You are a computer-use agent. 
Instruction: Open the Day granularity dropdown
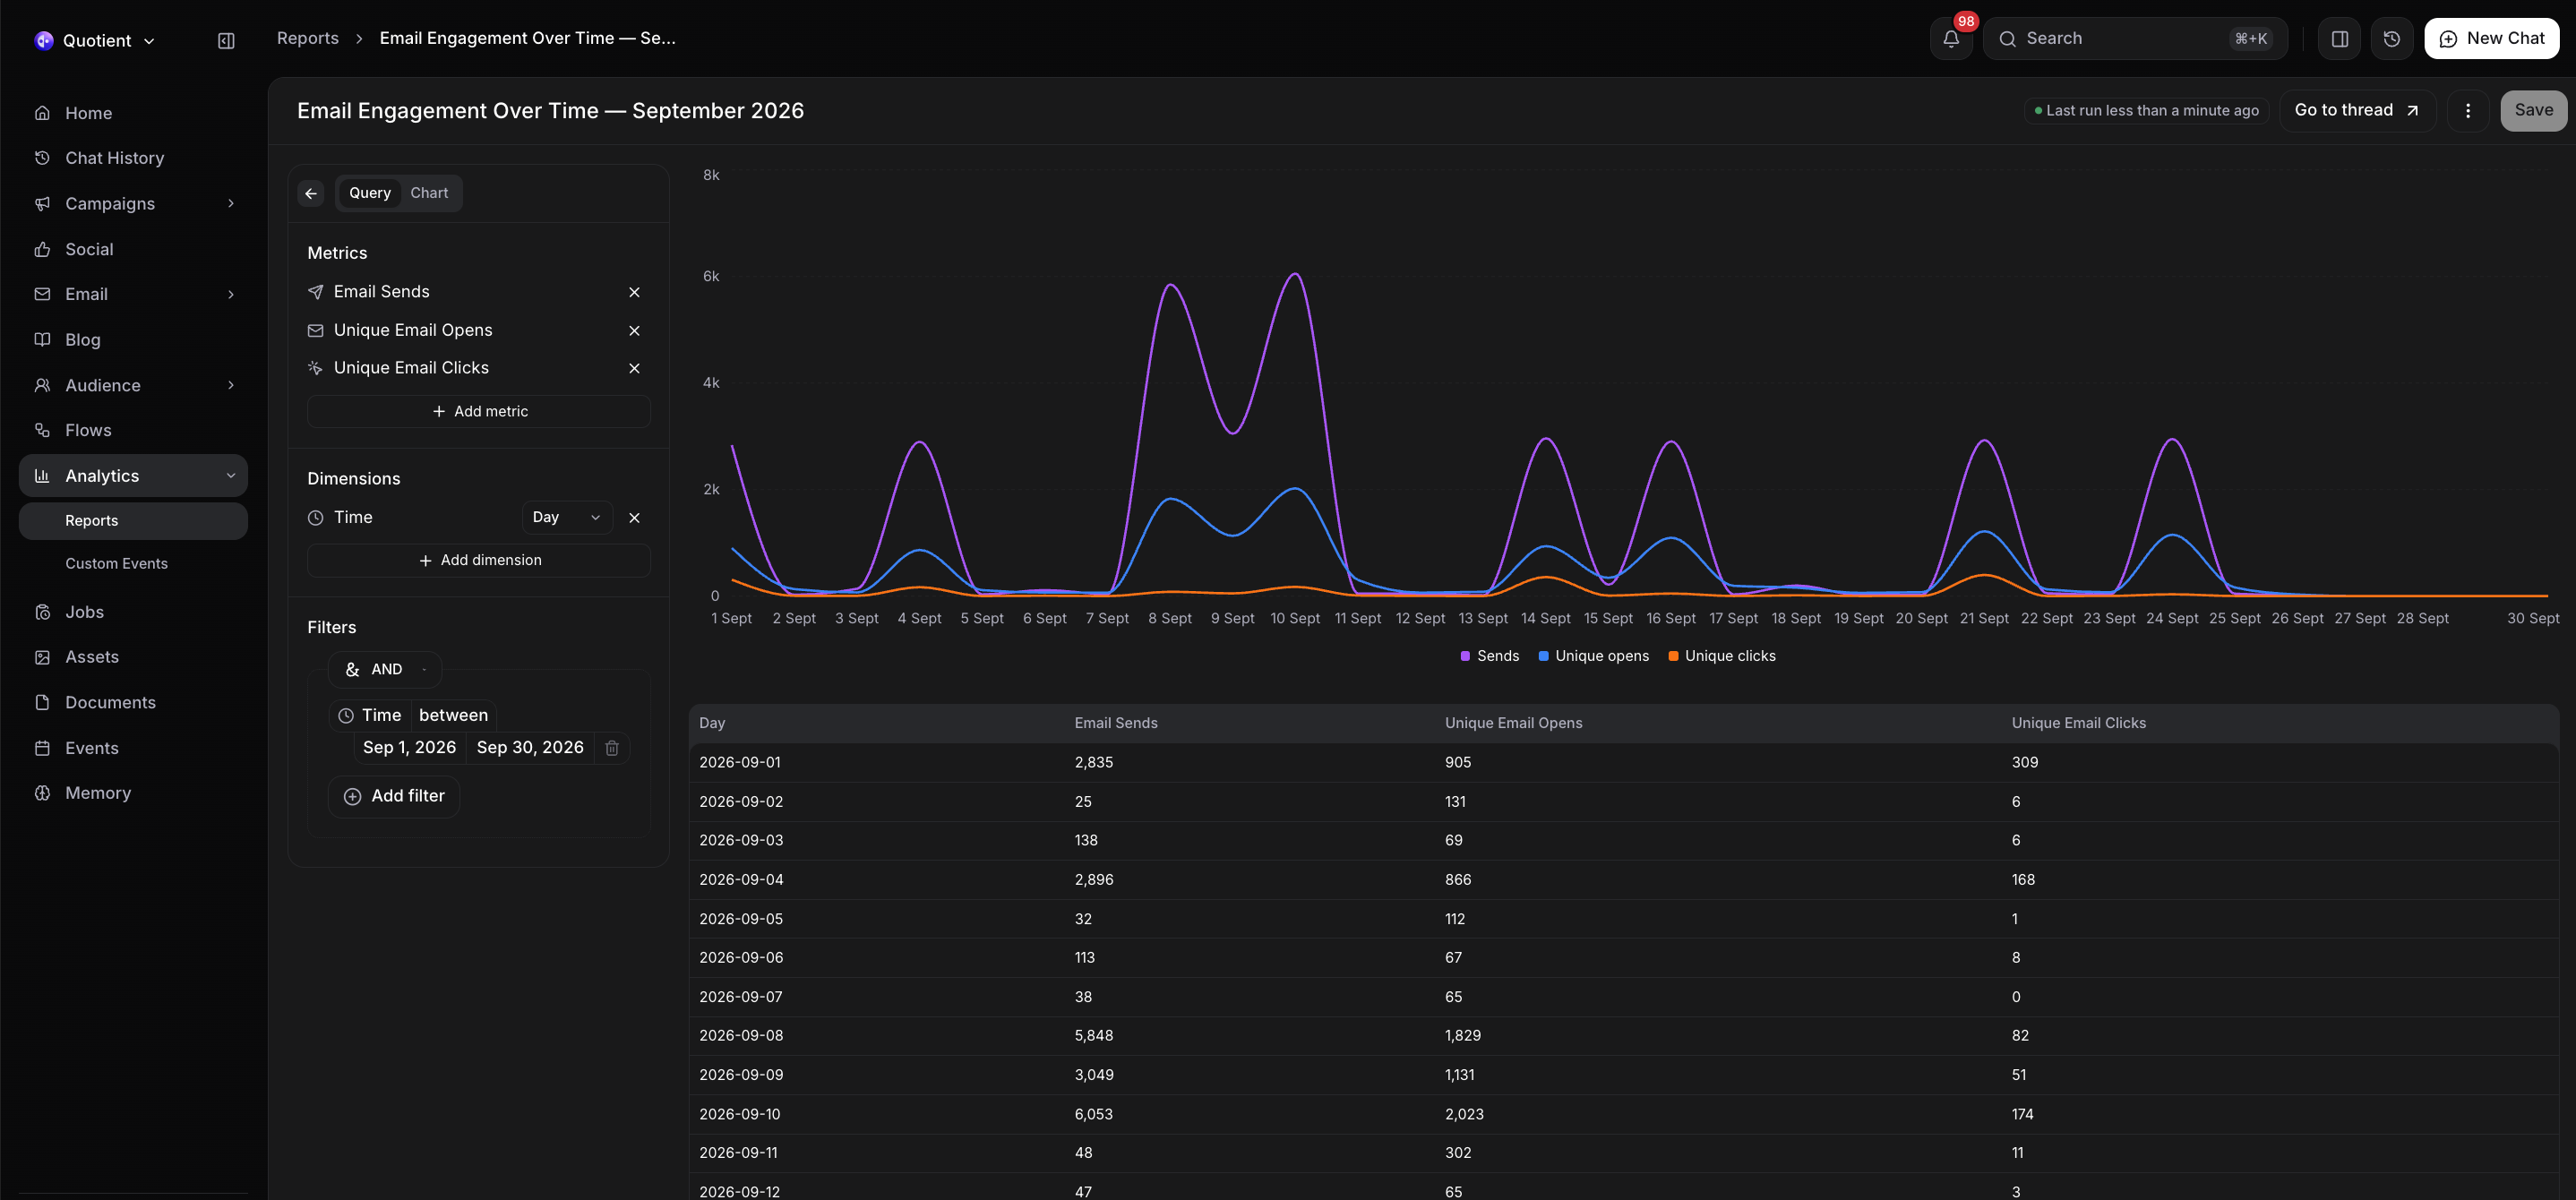(x=566, y=517)
